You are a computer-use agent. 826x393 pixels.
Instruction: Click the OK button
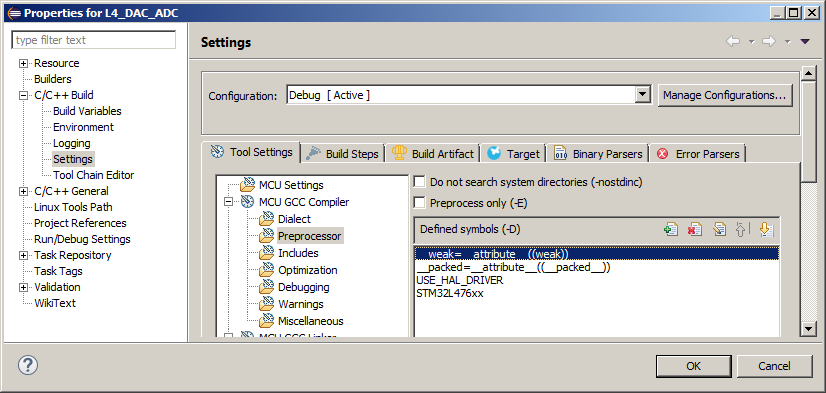(693, 366)
